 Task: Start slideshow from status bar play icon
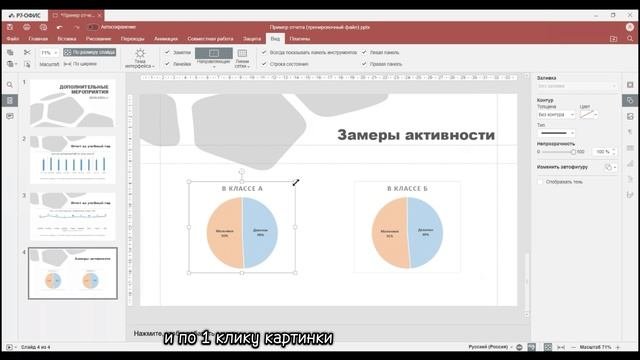click(x=9, y=347)
